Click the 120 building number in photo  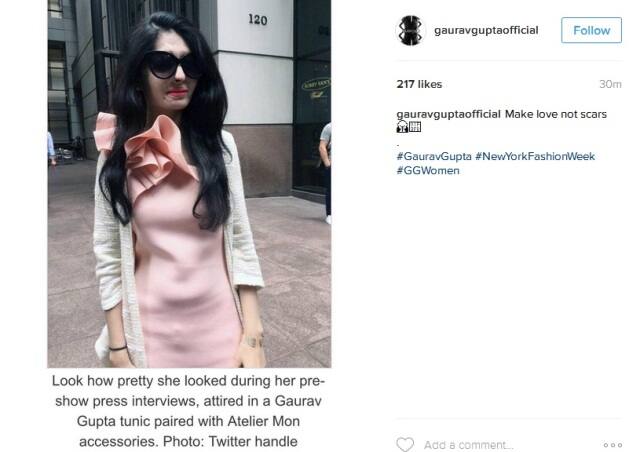[x=258, y=19]
